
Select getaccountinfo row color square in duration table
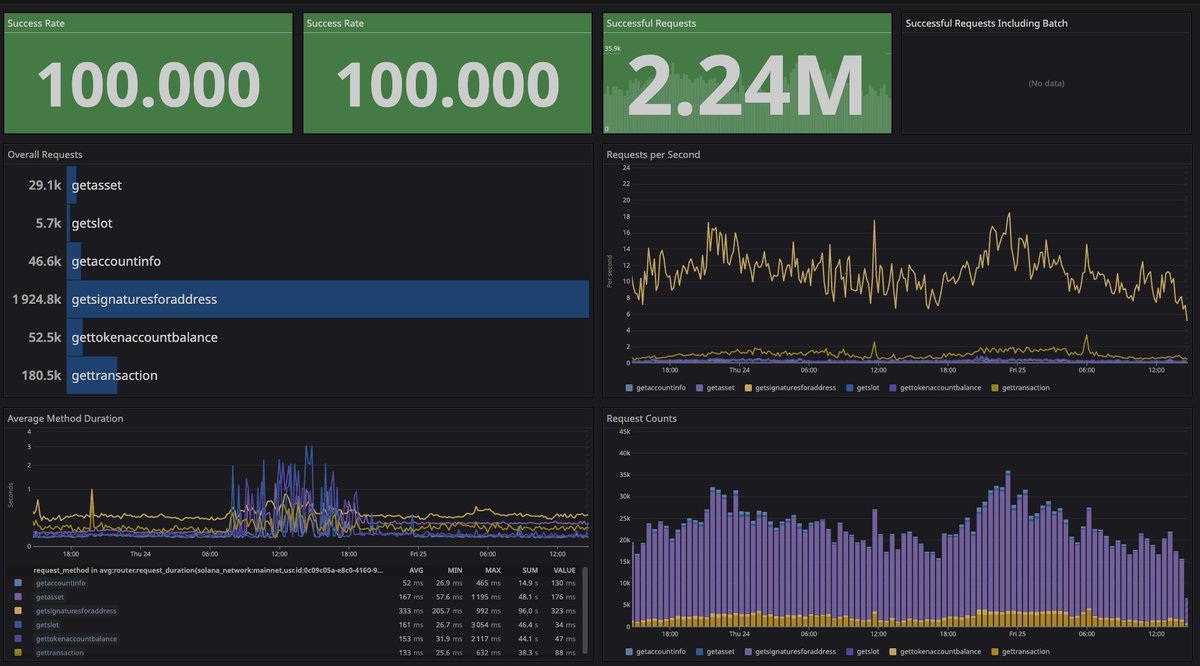16,582
